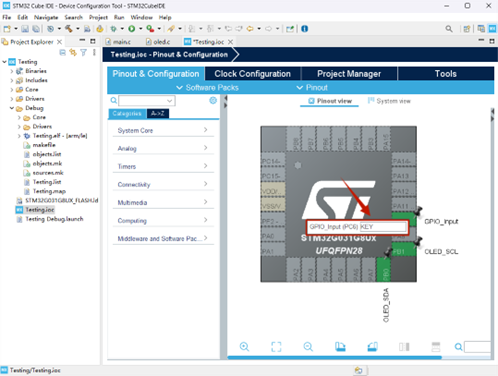Click the Save All toolbar icon
Viewport: 498px width, 376px height.
[36, 29]
